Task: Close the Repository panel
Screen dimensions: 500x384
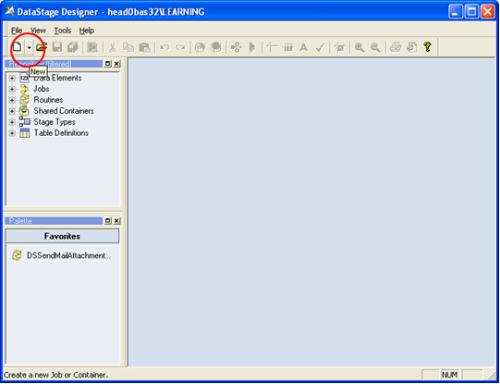Action: 117,64
